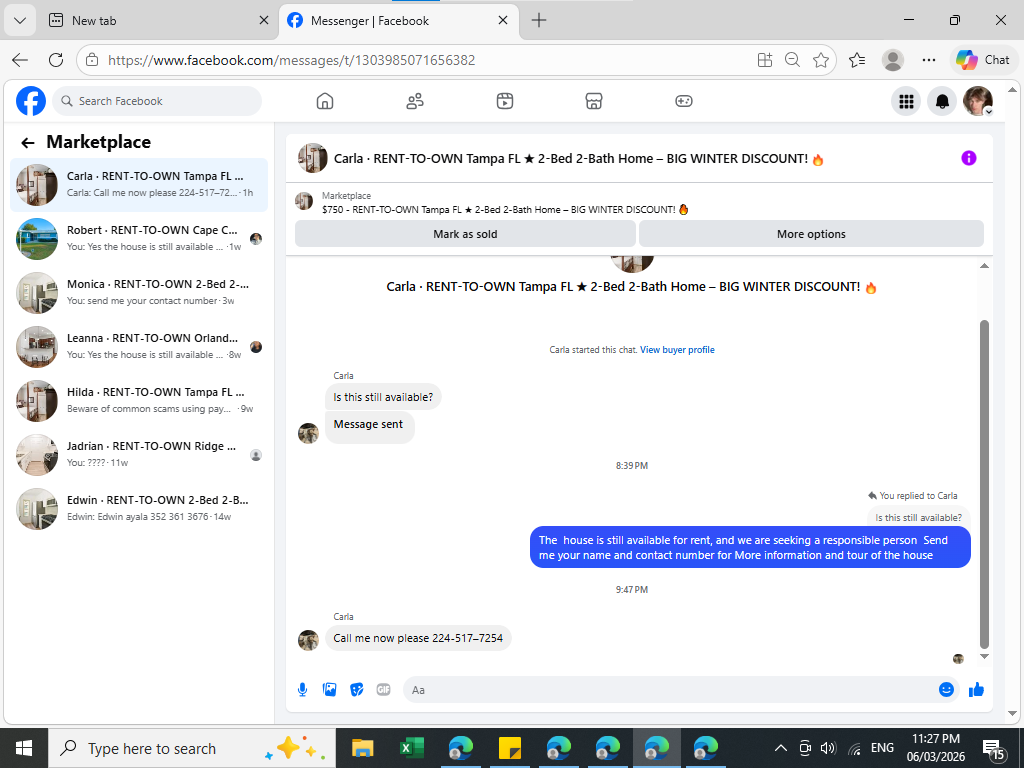Screen dimensions: 1024x768
Task: Switch to the New tab browser tab
Action: tap(159, 20)
